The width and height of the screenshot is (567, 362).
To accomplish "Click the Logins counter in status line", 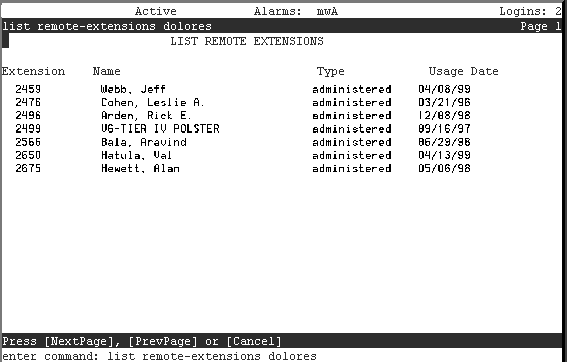I will point(530,11).
